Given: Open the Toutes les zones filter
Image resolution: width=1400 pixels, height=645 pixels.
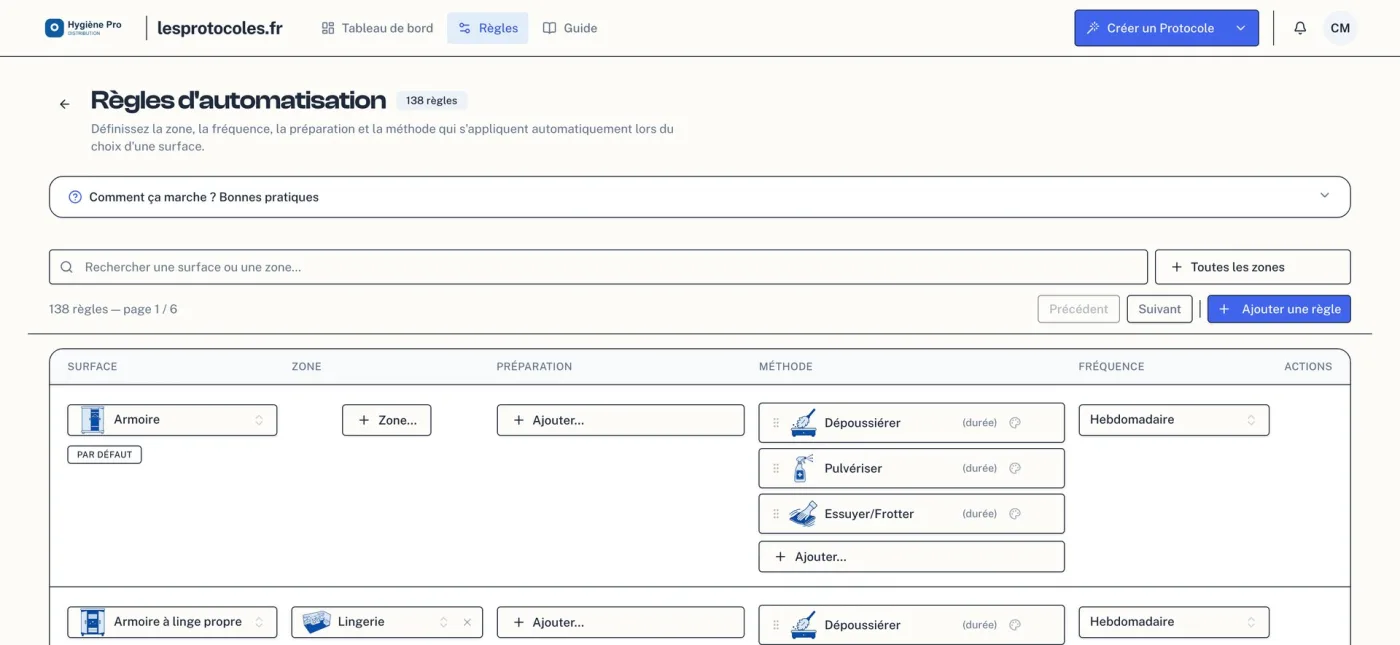Looking at the screenshot, I should 1253,267.
